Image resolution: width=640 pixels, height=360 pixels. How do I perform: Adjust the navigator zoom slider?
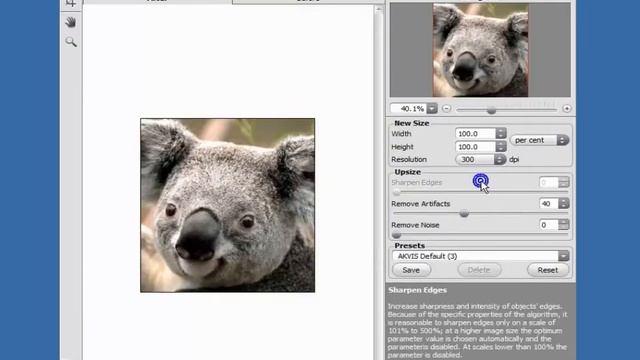click(491, 110)
